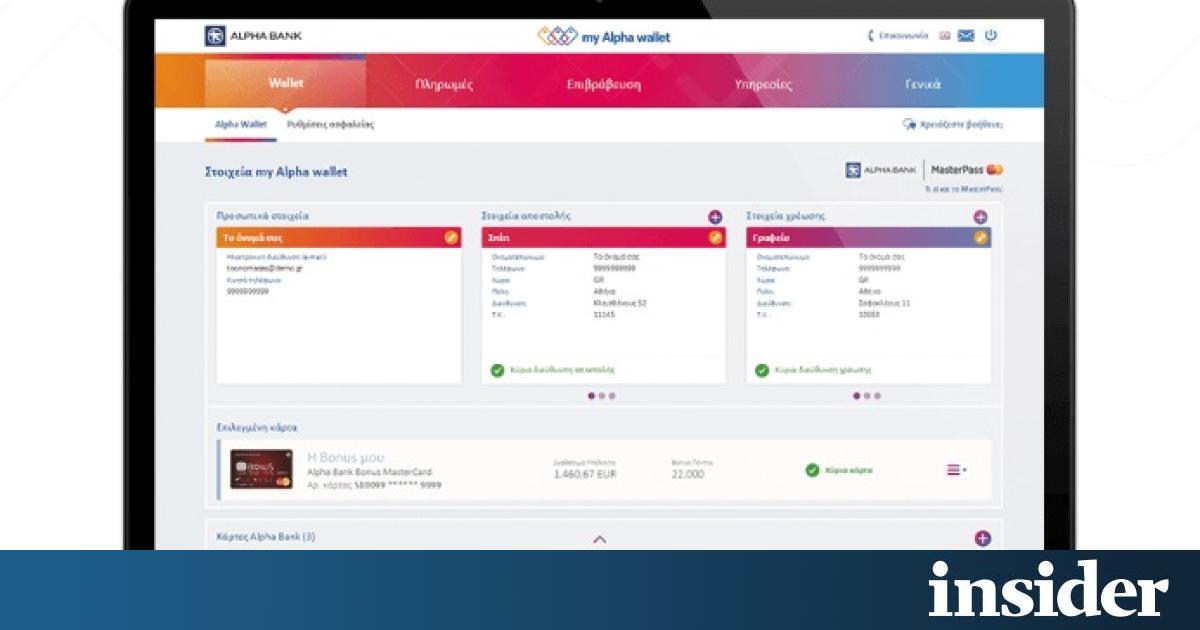
Task: Open the selected card options menu
Action: 956,470
